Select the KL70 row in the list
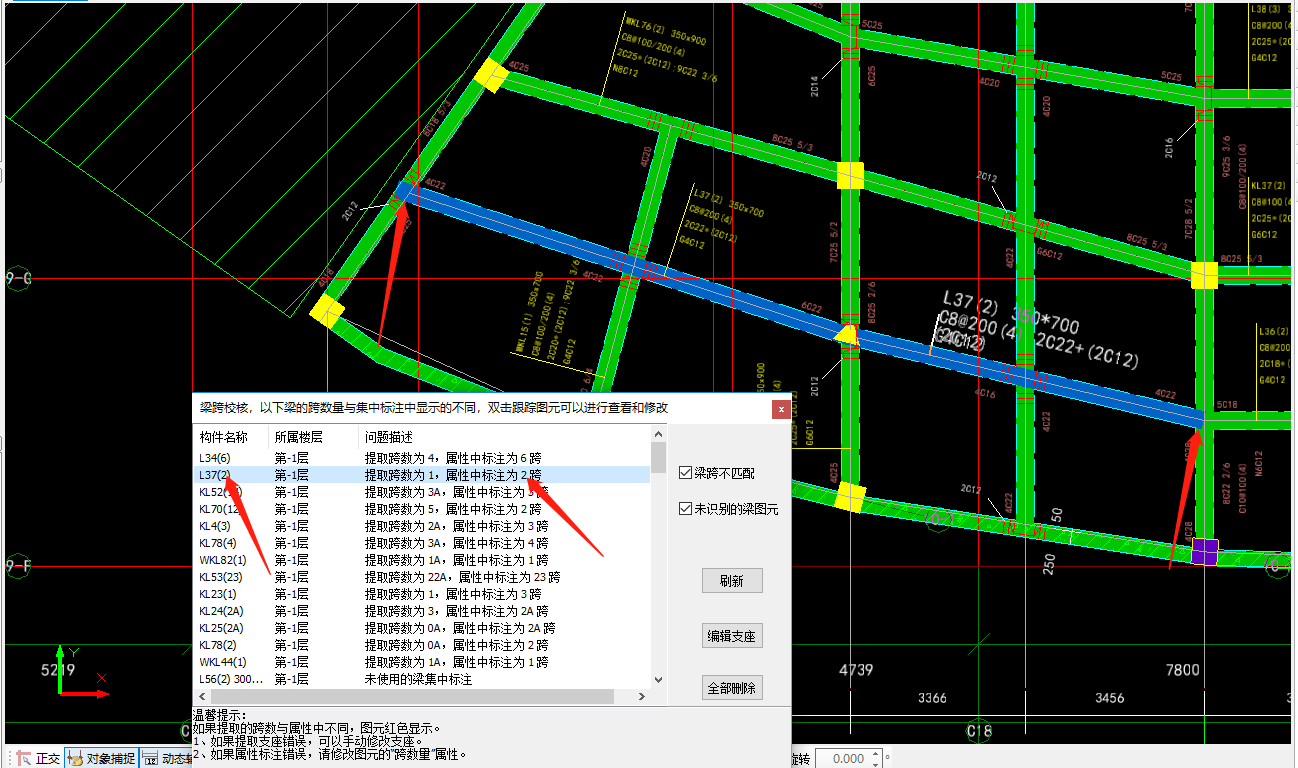This screenshot has height=768, width=1298. pos(421,509)
